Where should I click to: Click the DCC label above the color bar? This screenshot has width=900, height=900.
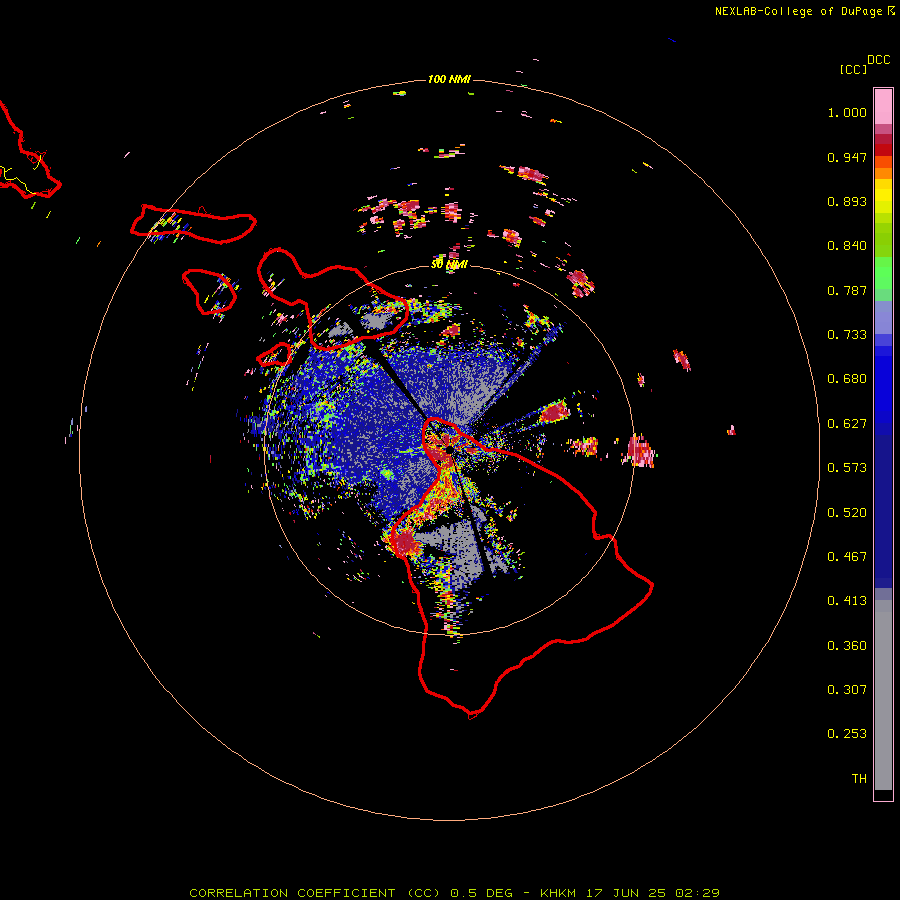[x=878, y=60]
